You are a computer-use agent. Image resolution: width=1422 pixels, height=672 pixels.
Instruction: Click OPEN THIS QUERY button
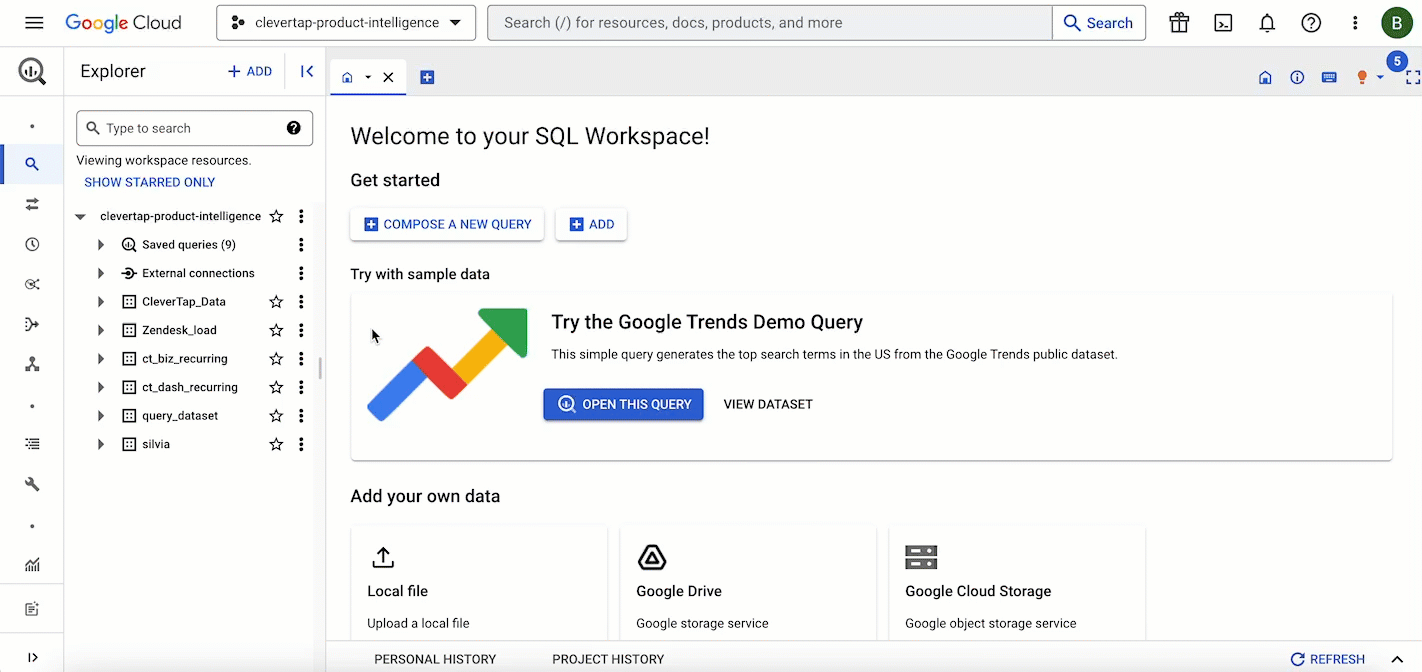623,404
